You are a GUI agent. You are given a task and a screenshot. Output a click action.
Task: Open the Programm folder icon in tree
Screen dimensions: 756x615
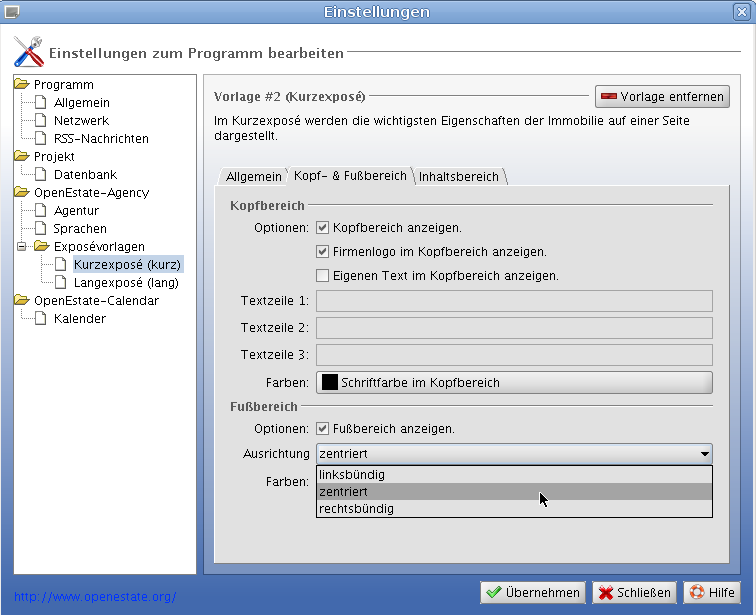22,85
